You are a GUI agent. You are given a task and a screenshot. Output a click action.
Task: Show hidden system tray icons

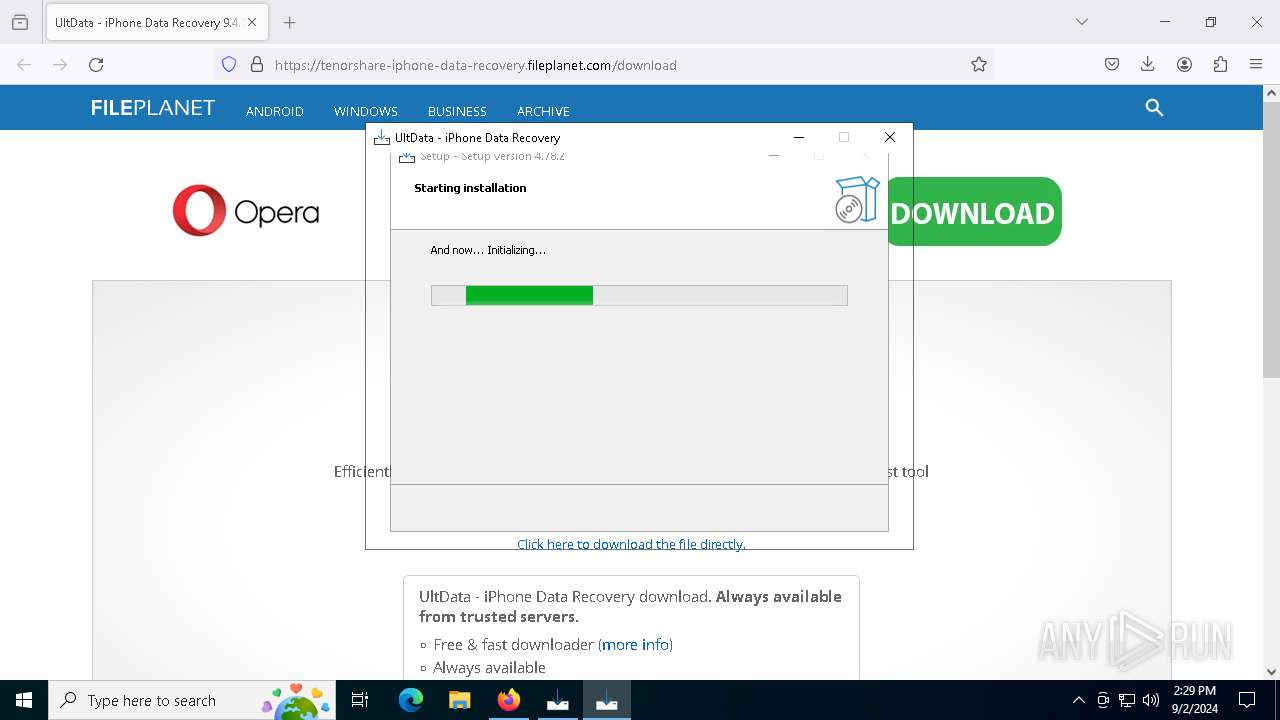tap(1078, 700)
